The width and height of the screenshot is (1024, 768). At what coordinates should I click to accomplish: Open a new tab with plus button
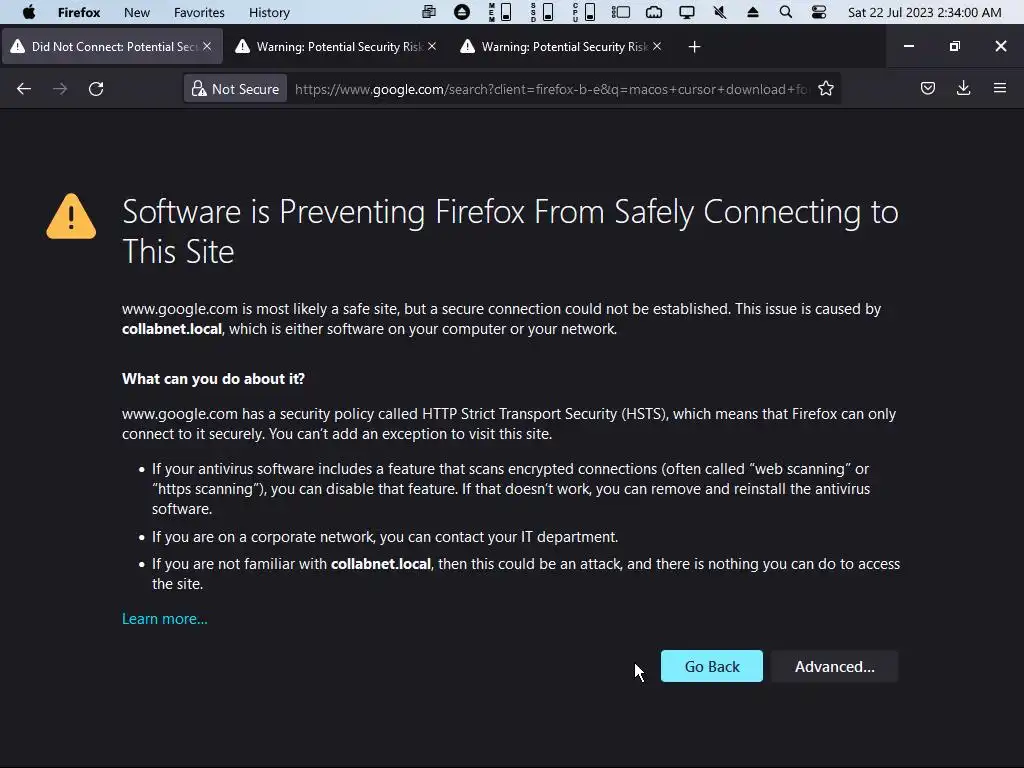tap(694, 47)
